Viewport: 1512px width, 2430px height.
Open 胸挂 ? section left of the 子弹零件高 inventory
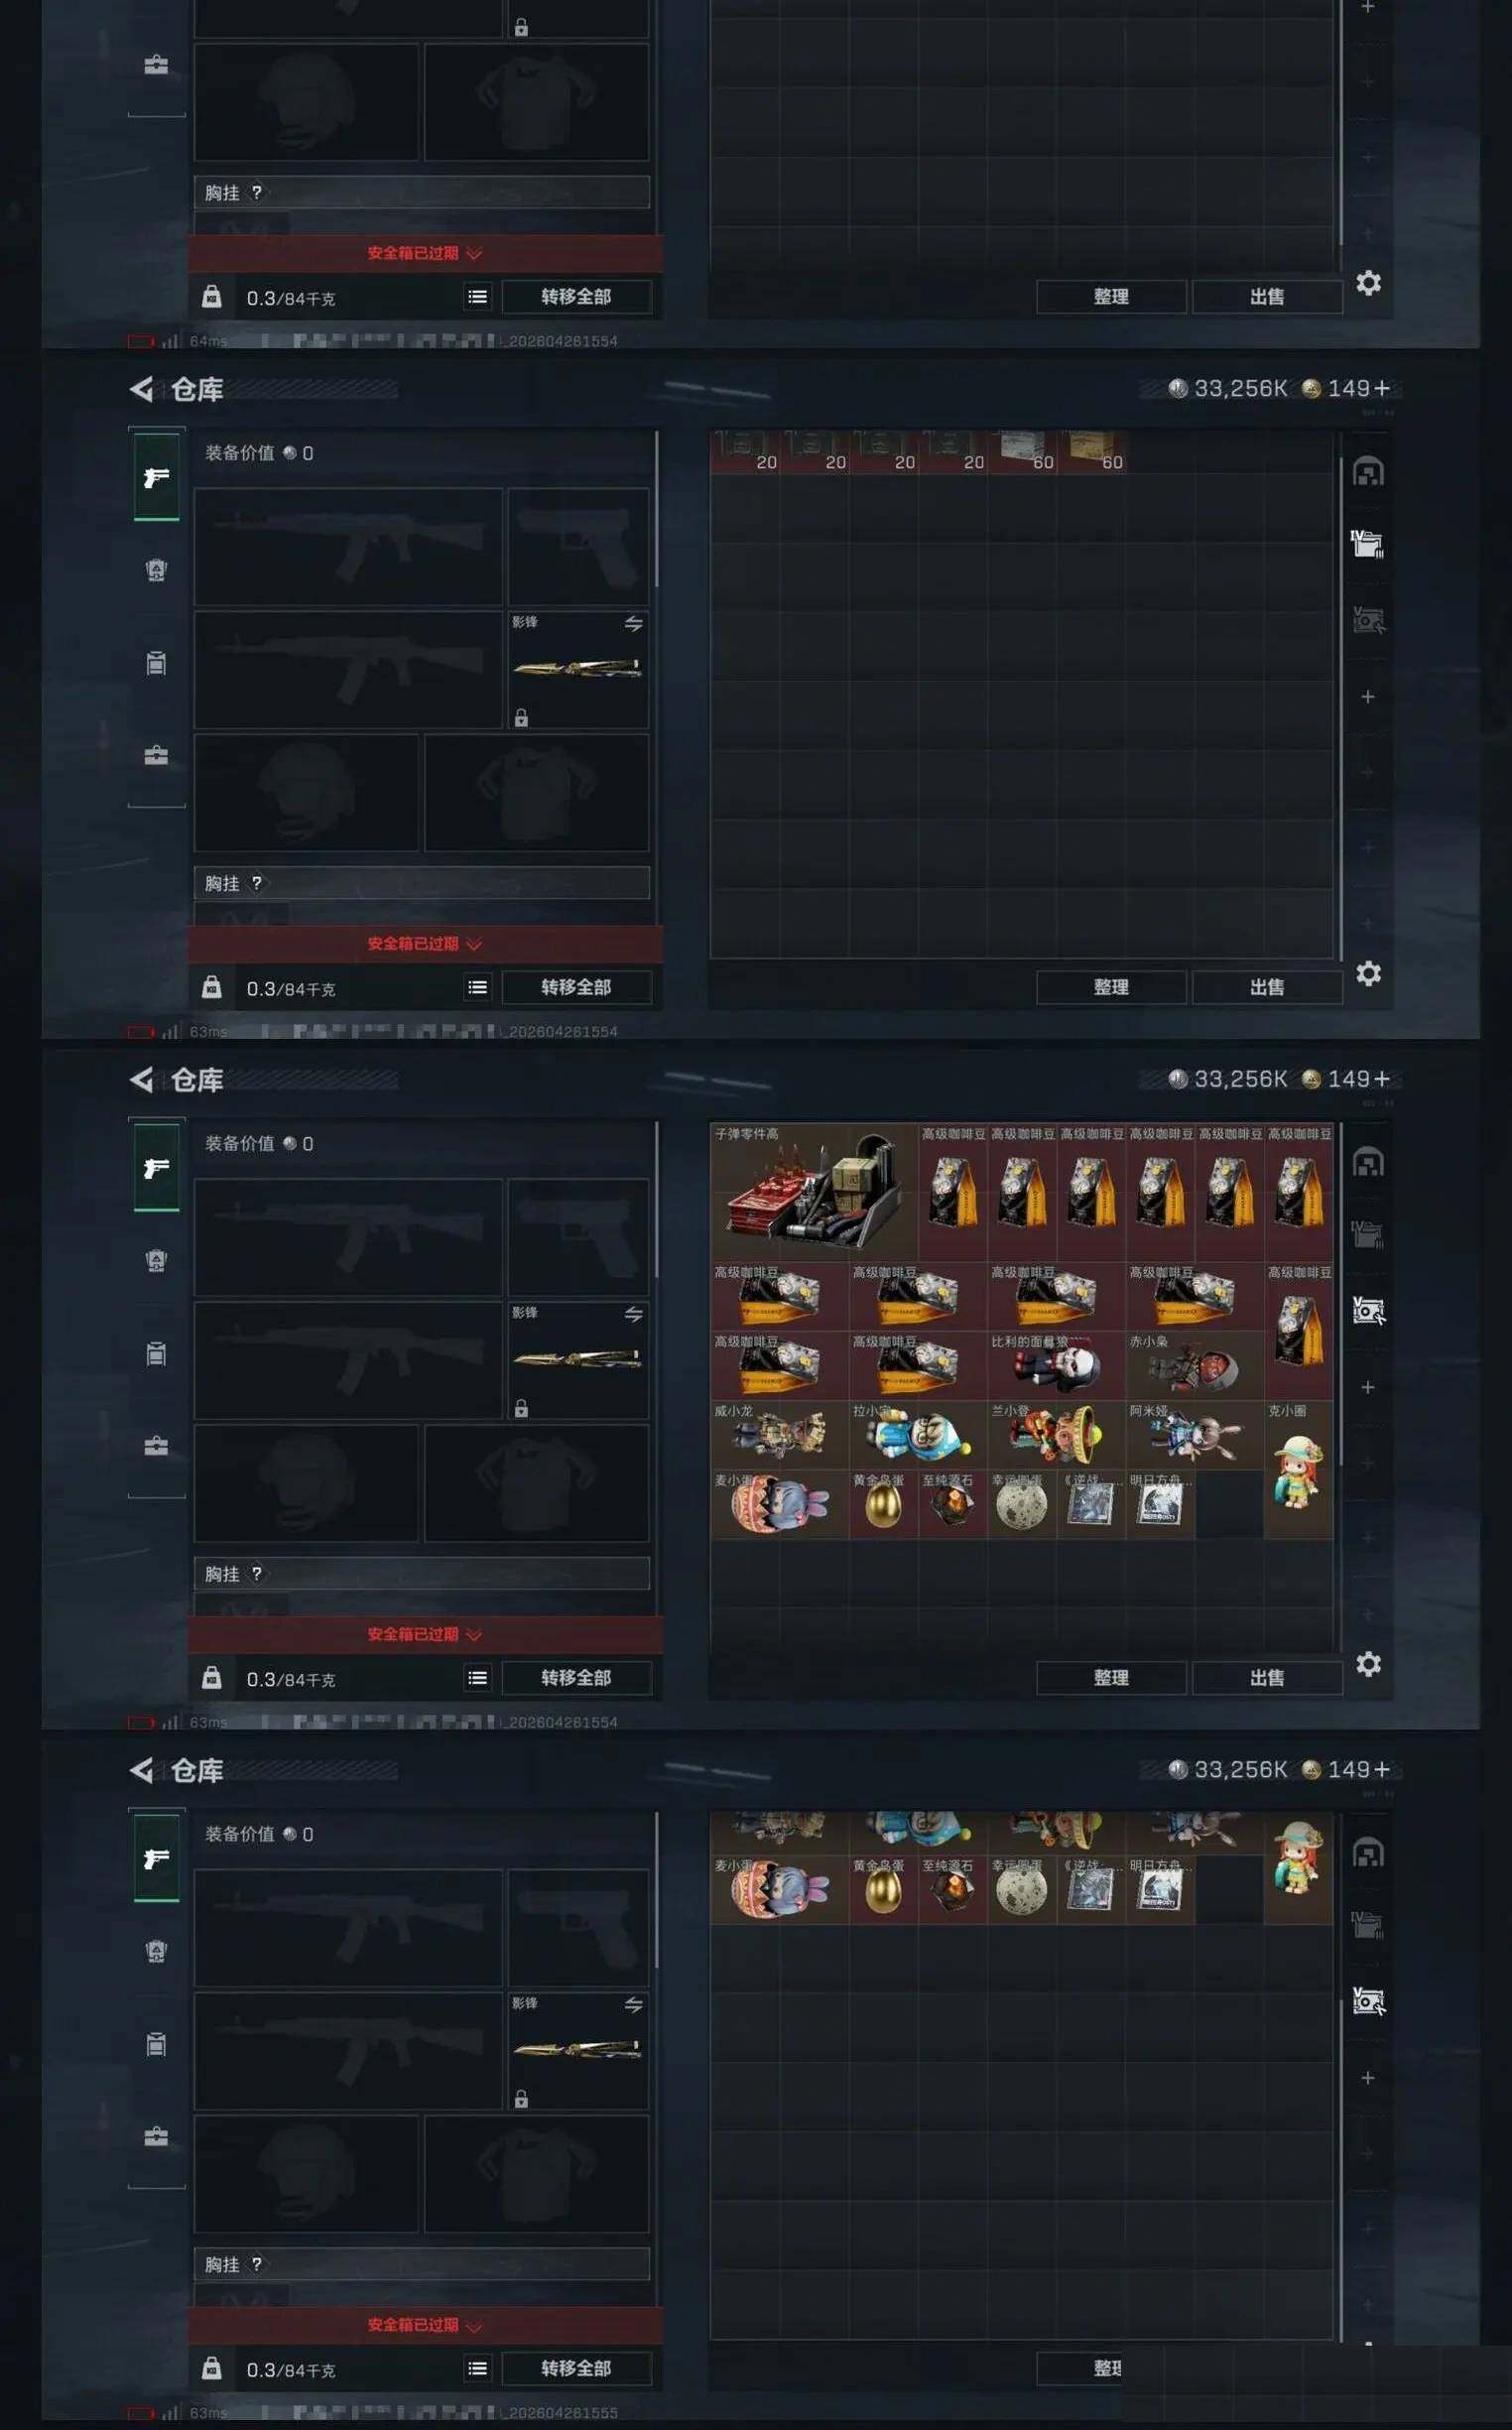pos(421,1573)
